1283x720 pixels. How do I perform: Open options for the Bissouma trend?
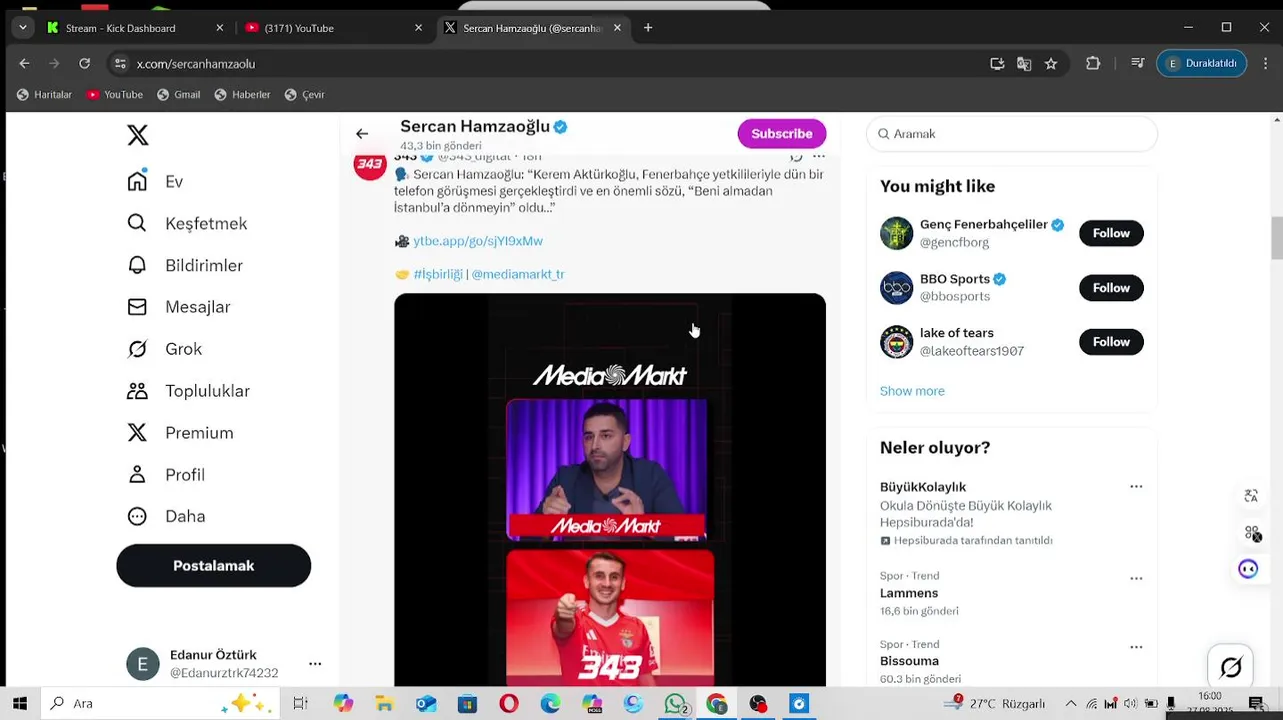(1136, 647)
